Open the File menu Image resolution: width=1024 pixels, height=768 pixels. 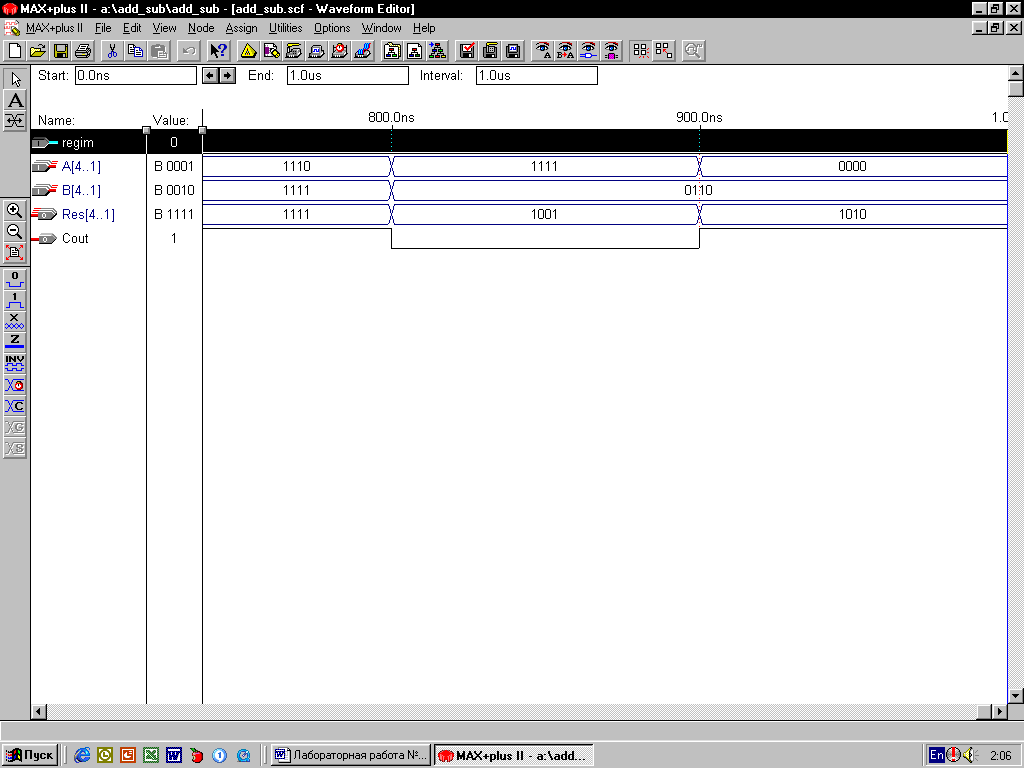coord(103,28)
